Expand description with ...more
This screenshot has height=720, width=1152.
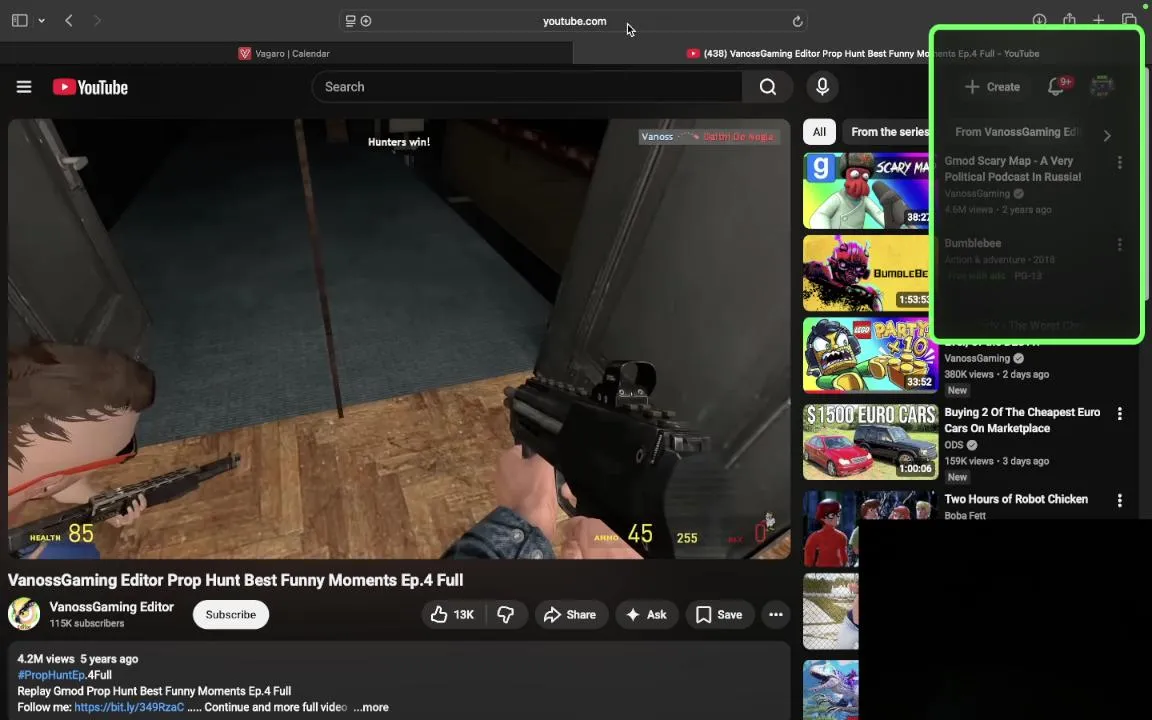[371, 708]
